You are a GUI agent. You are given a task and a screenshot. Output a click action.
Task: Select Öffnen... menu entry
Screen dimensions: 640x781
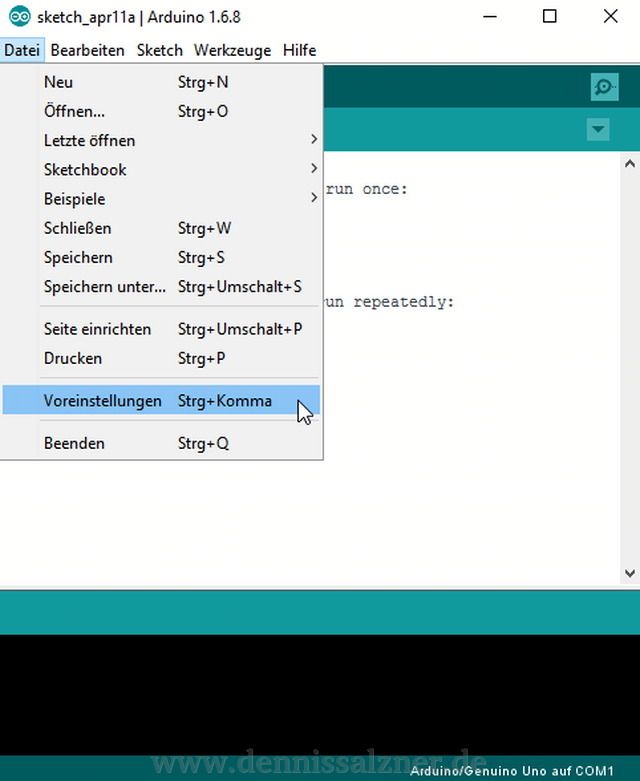point(161,112)
